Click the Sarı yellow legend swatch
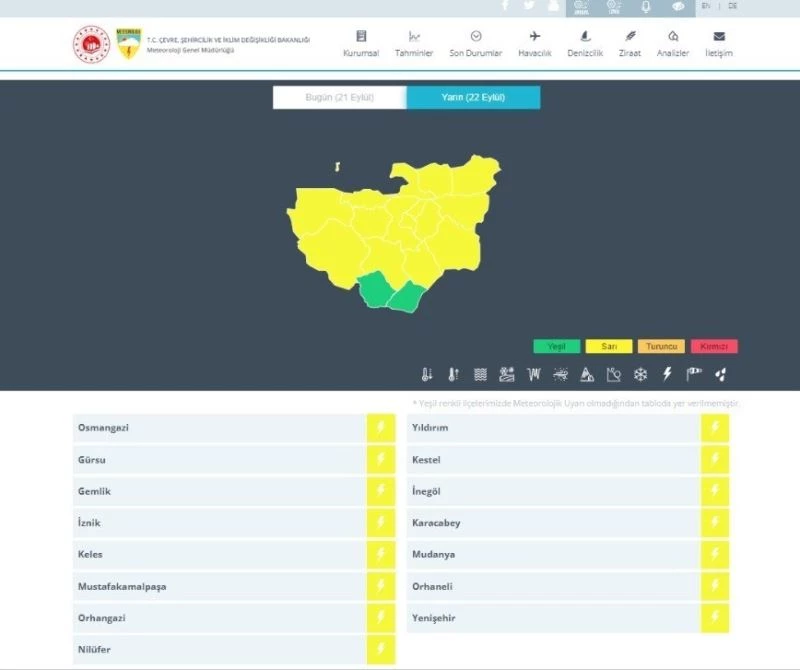The height and width of the screenshot is (670, 800). pos(609,346)
